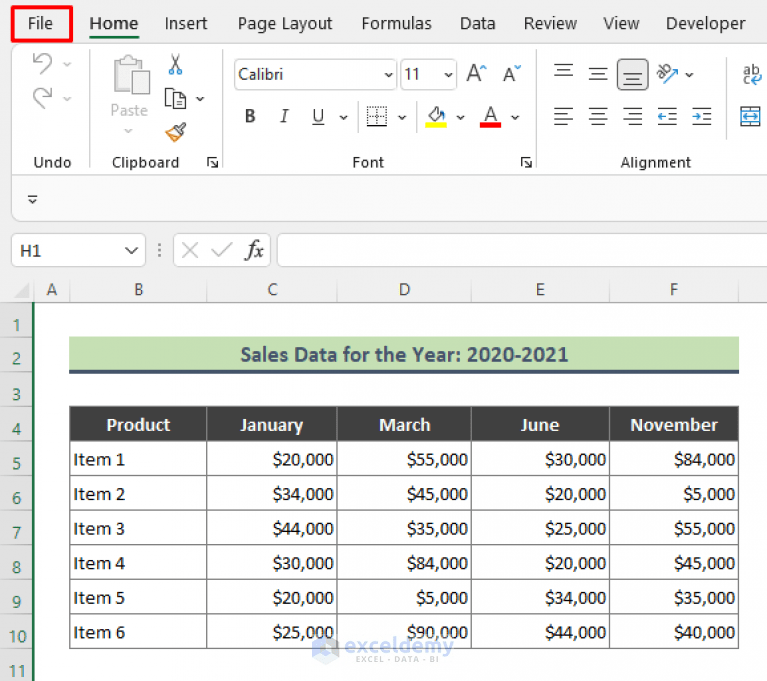
Task: Open the Clipboard dialog launcher
Action: click(212, 162)
